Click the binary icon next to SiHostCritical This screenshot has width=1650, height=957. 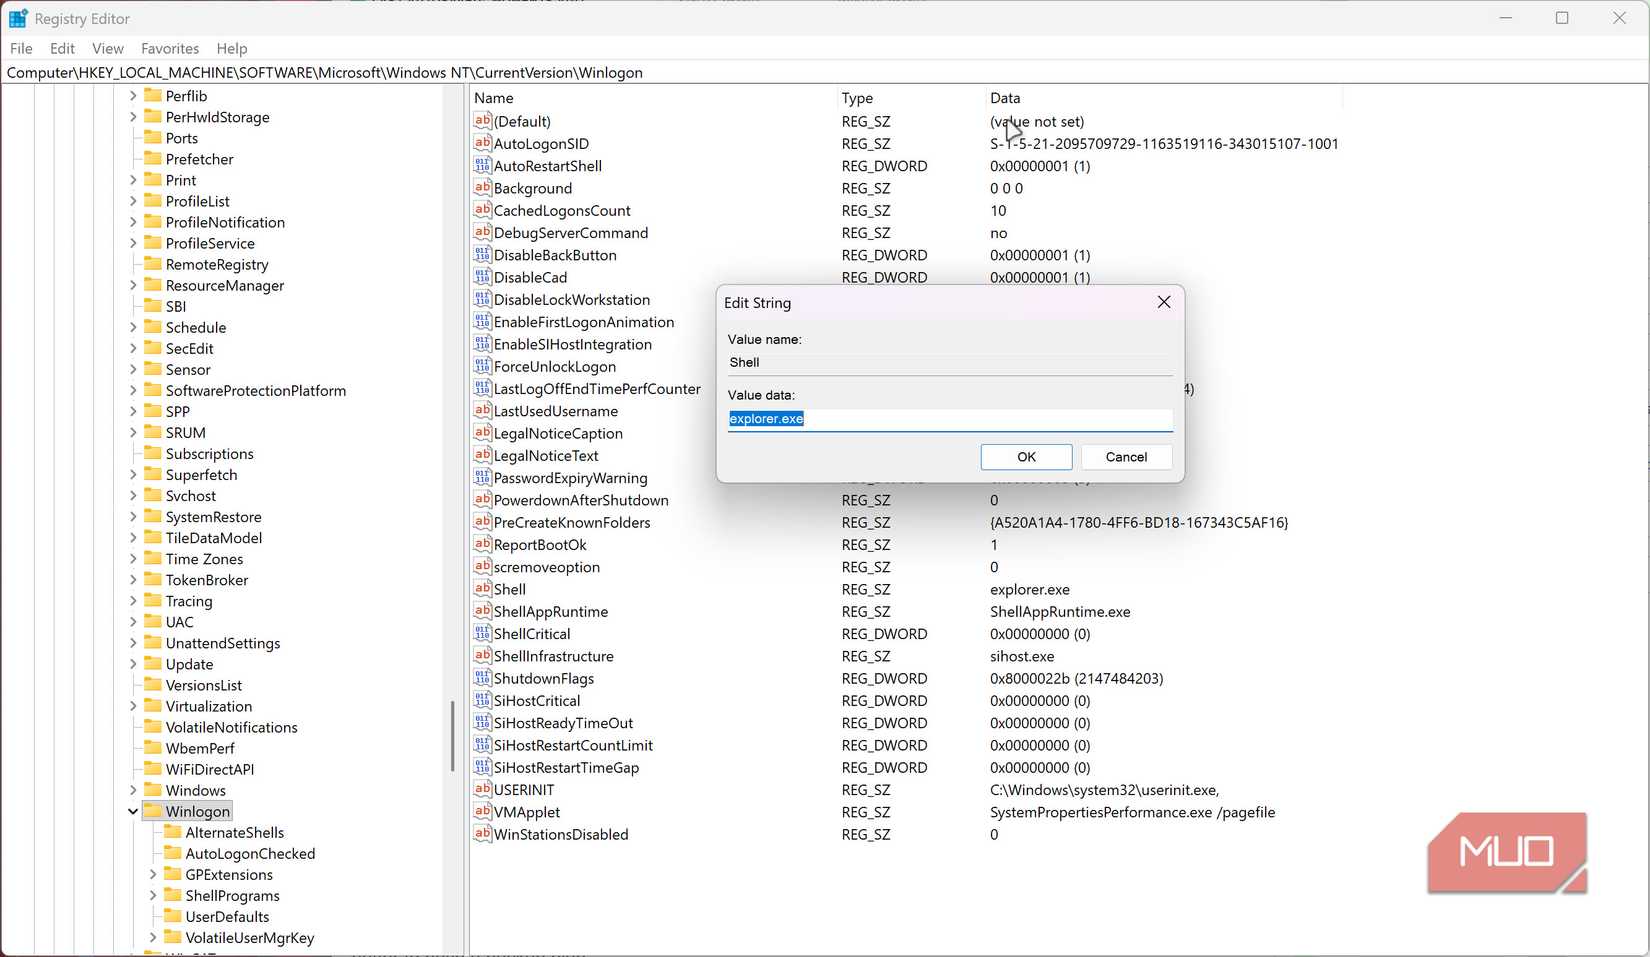pos(482,700)
